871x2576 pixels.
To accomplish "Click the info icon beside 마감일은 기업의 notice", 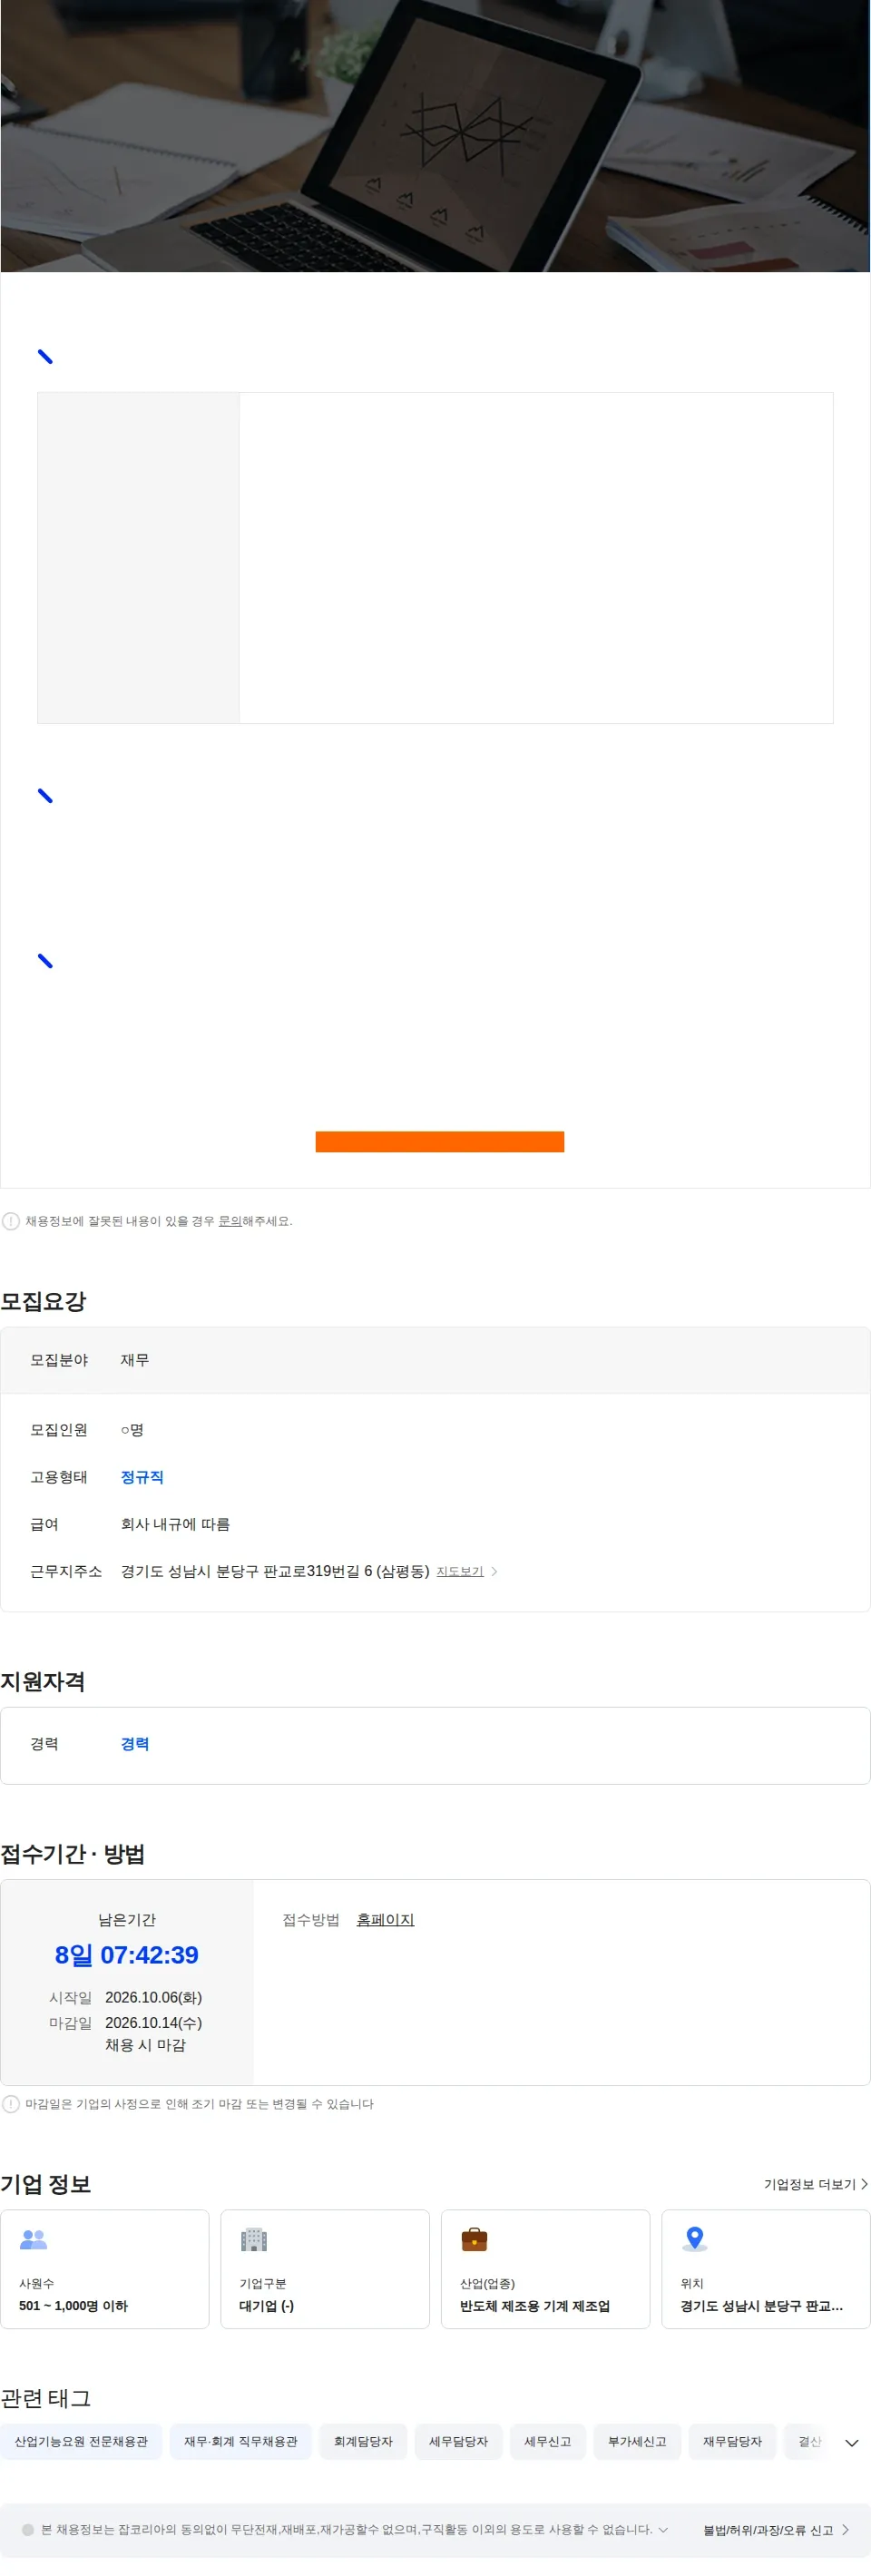I will point(11,2104).
